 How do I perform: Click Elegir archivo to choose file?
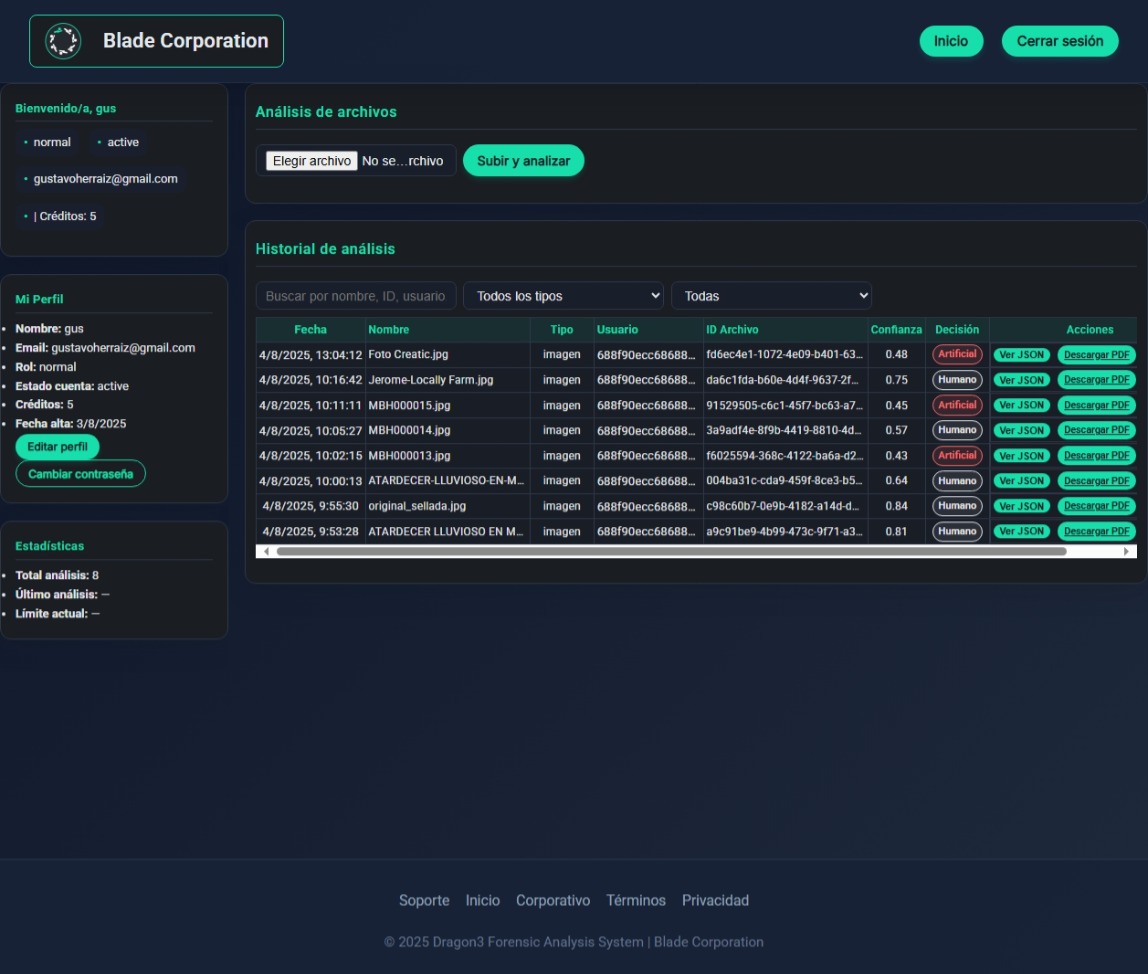coord(311,161)
